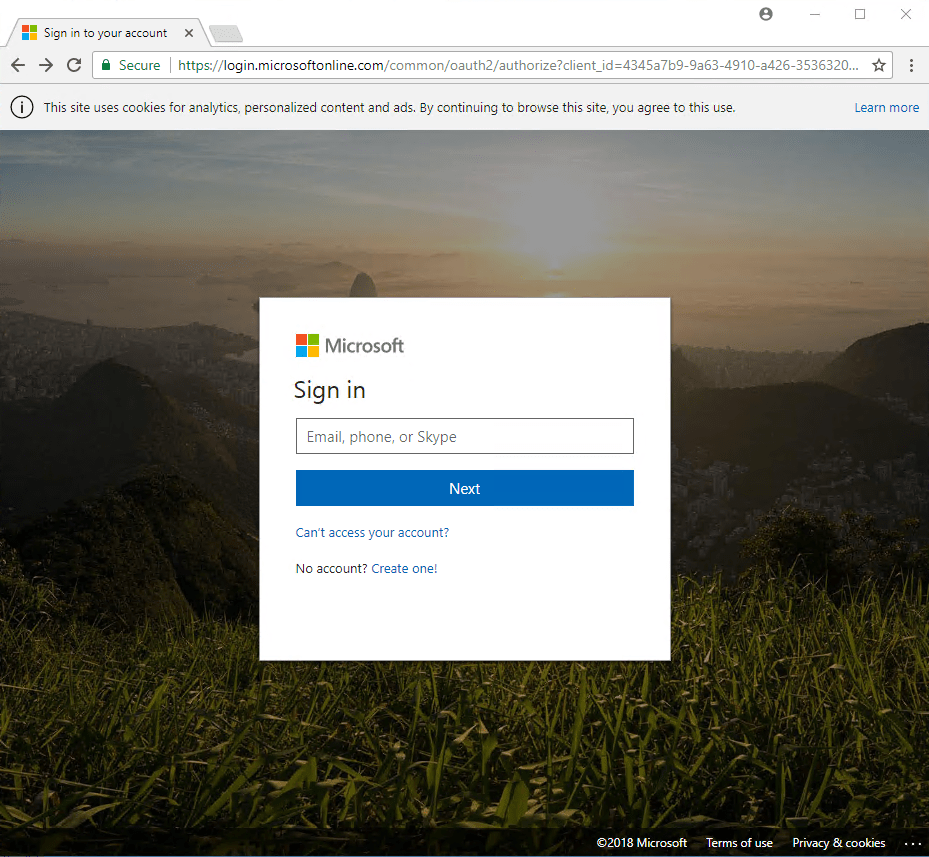Click the 'Create one!' link
929x857 pixels.
pyautogui.click(x=404, y=569)
